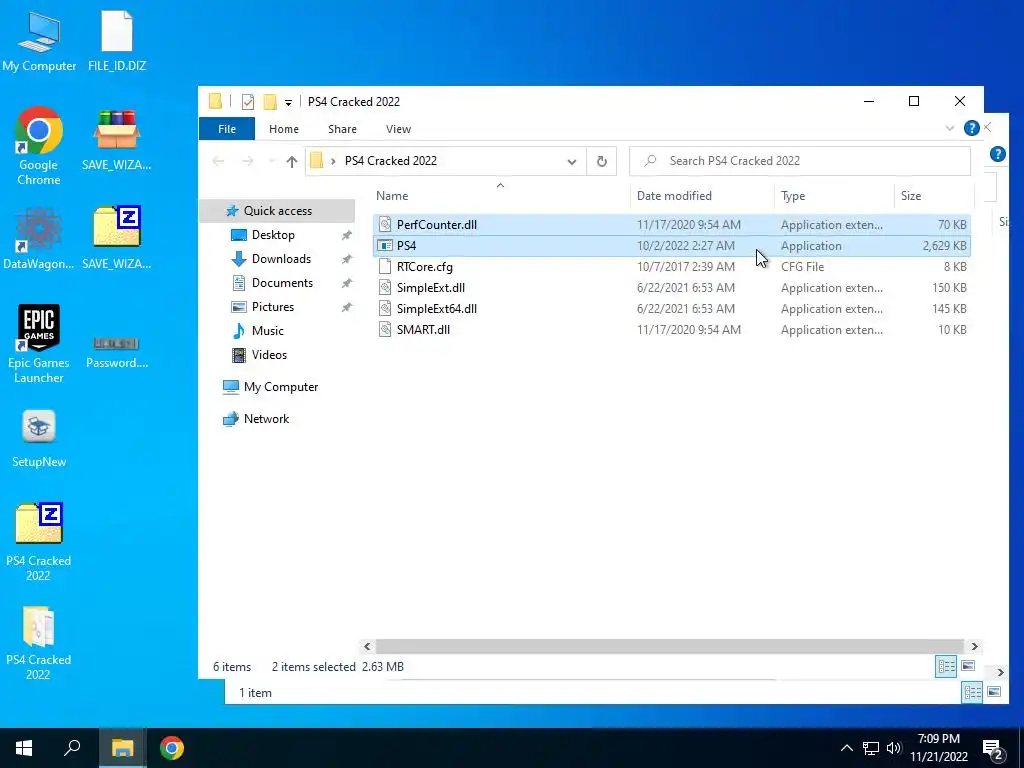1024x768 pixels.
Task: Switch to Details view layout button
Action: tap(946, 666)
